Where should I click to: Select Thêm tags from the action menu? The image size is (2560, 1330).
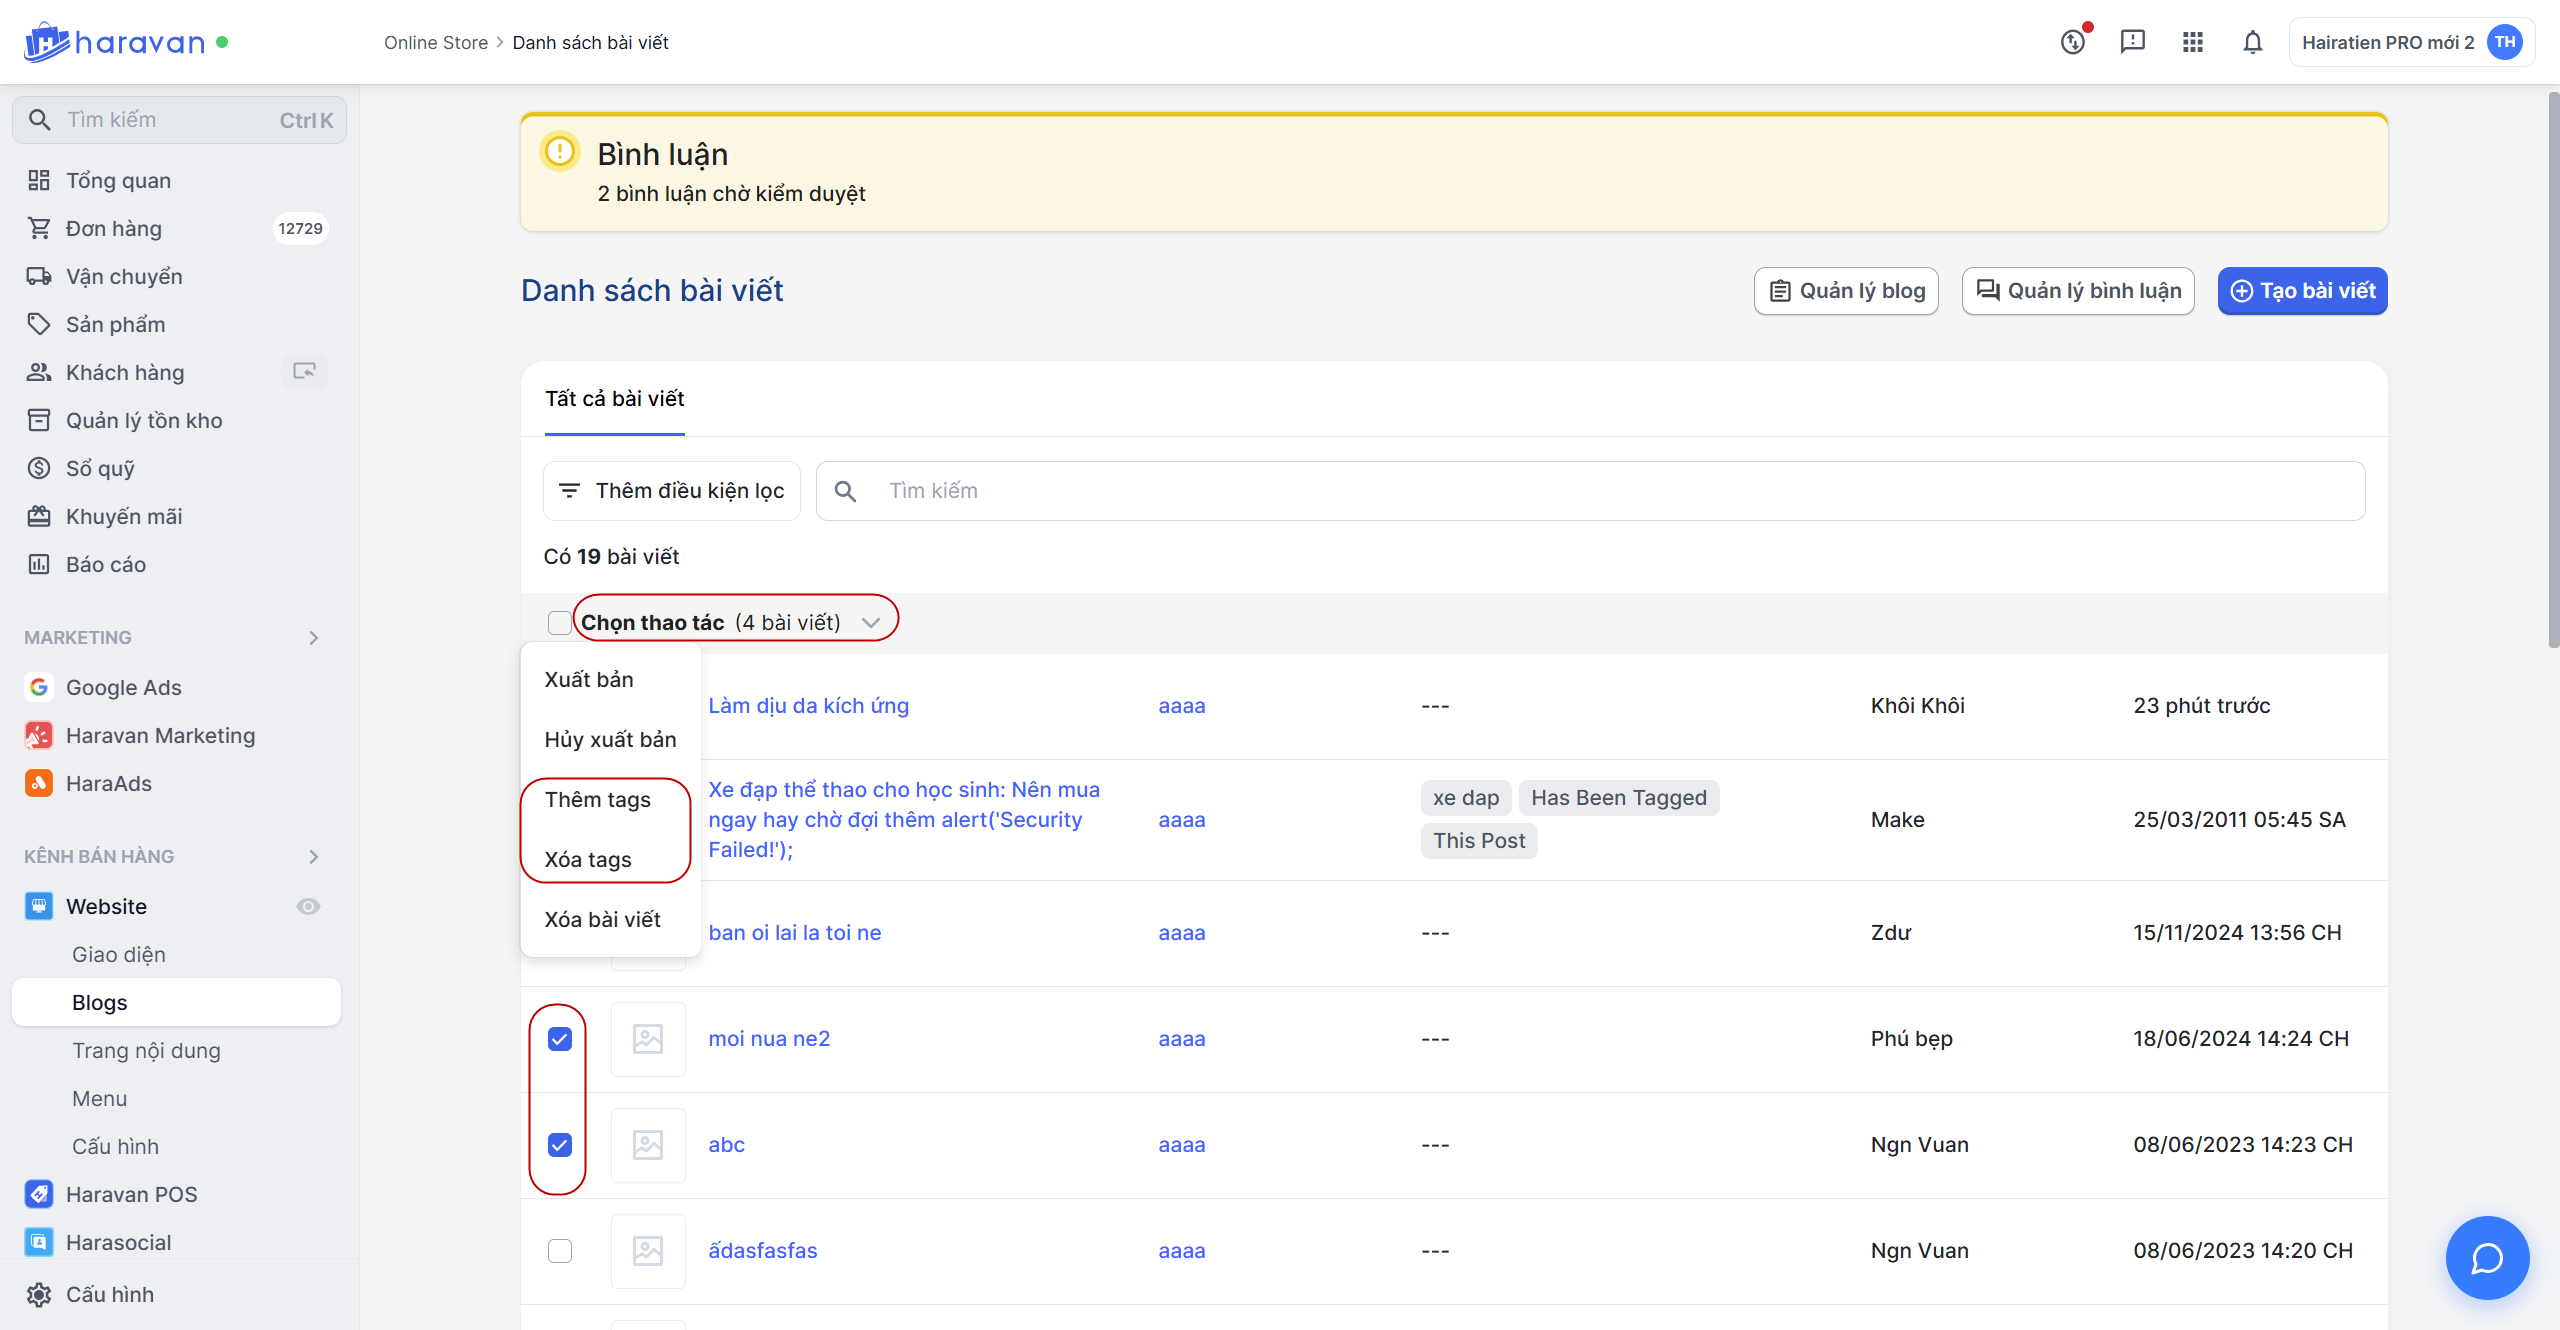(x=598, y=800)
